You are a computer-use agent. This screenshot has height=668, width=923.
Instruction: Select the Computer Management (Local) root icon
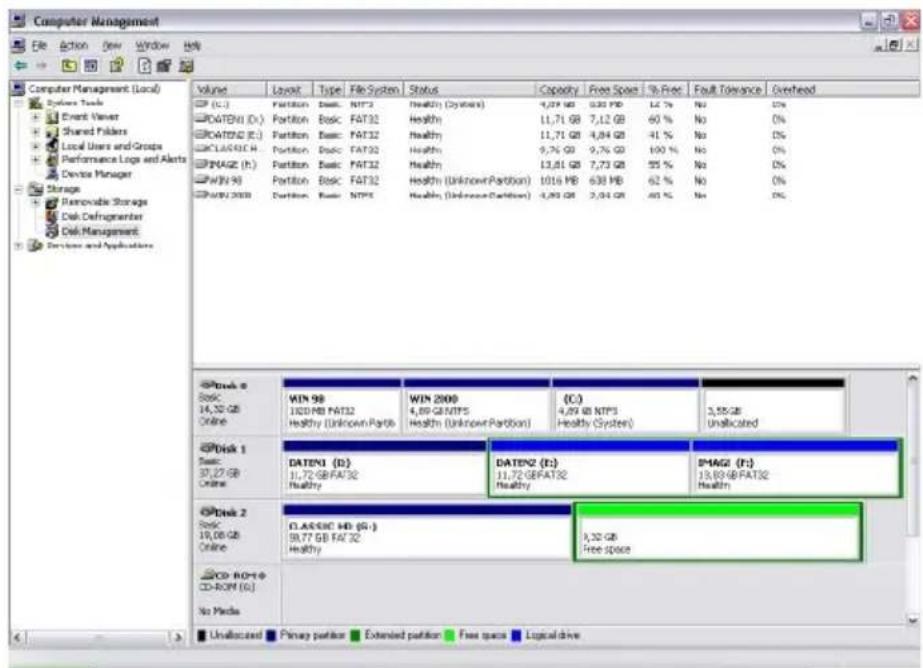pyautogui.click(x=18, y=89)
